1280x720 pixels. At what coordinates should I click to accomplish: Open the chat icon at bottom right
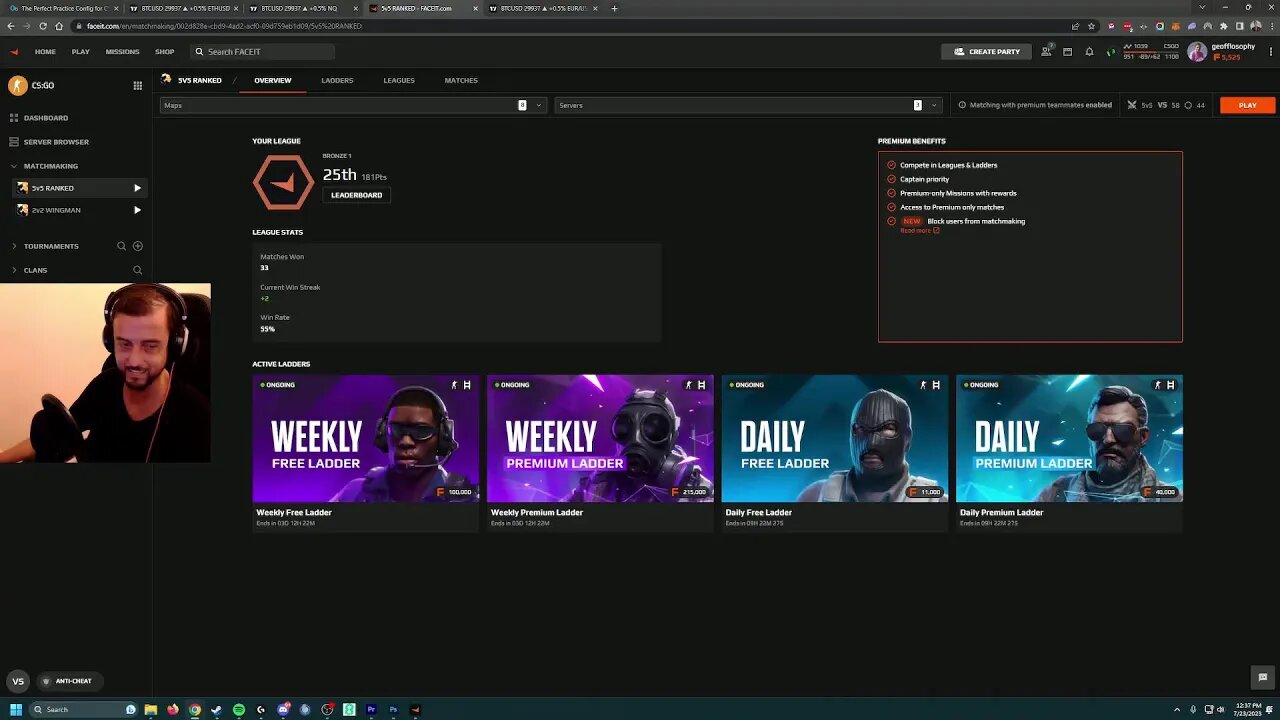pos(1263,677)
